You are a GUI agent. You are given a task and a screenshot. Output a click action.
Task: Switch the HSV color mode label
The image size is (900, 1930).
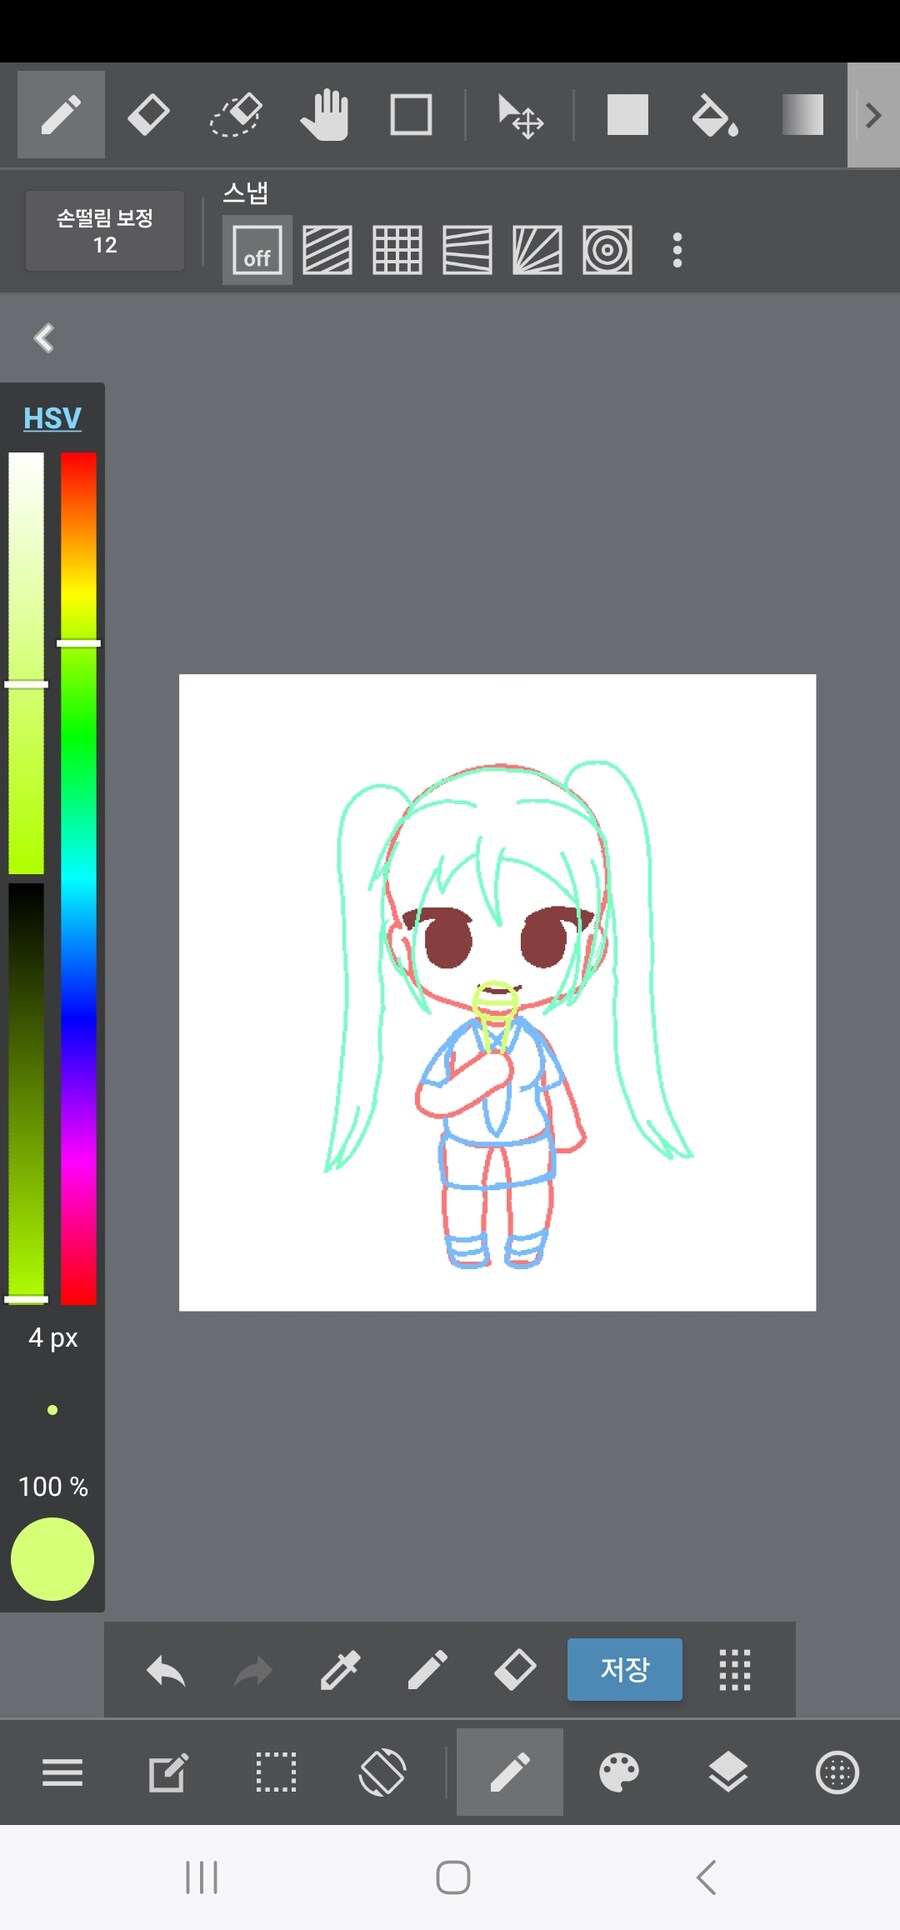[52, 418]
